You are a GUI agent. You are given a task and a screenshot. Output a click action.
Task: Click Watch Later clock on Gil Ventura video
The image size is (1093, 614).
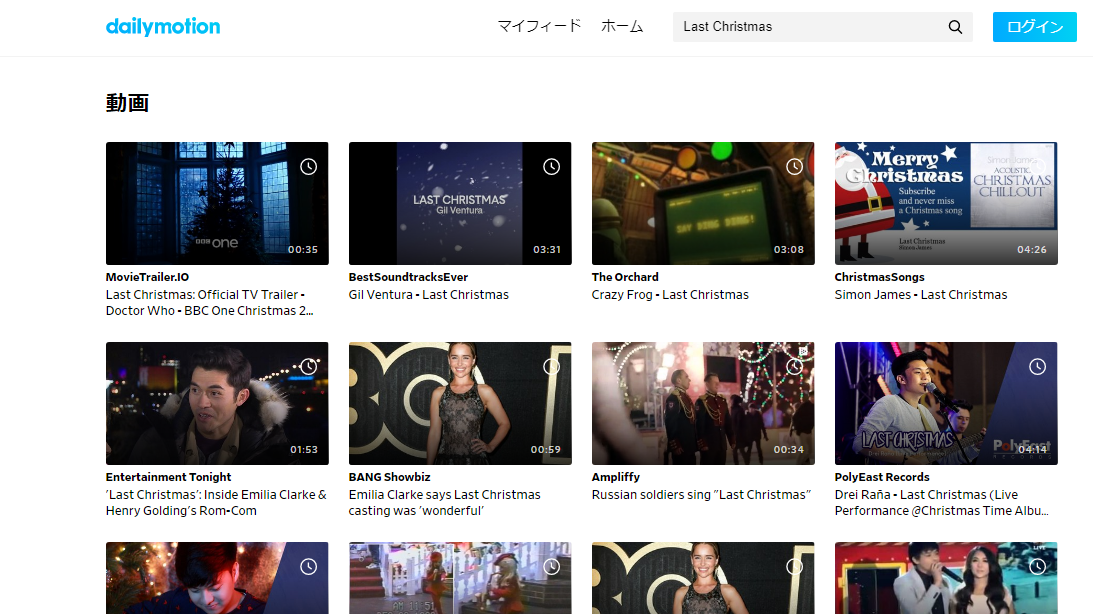click(x=551, y=167)
